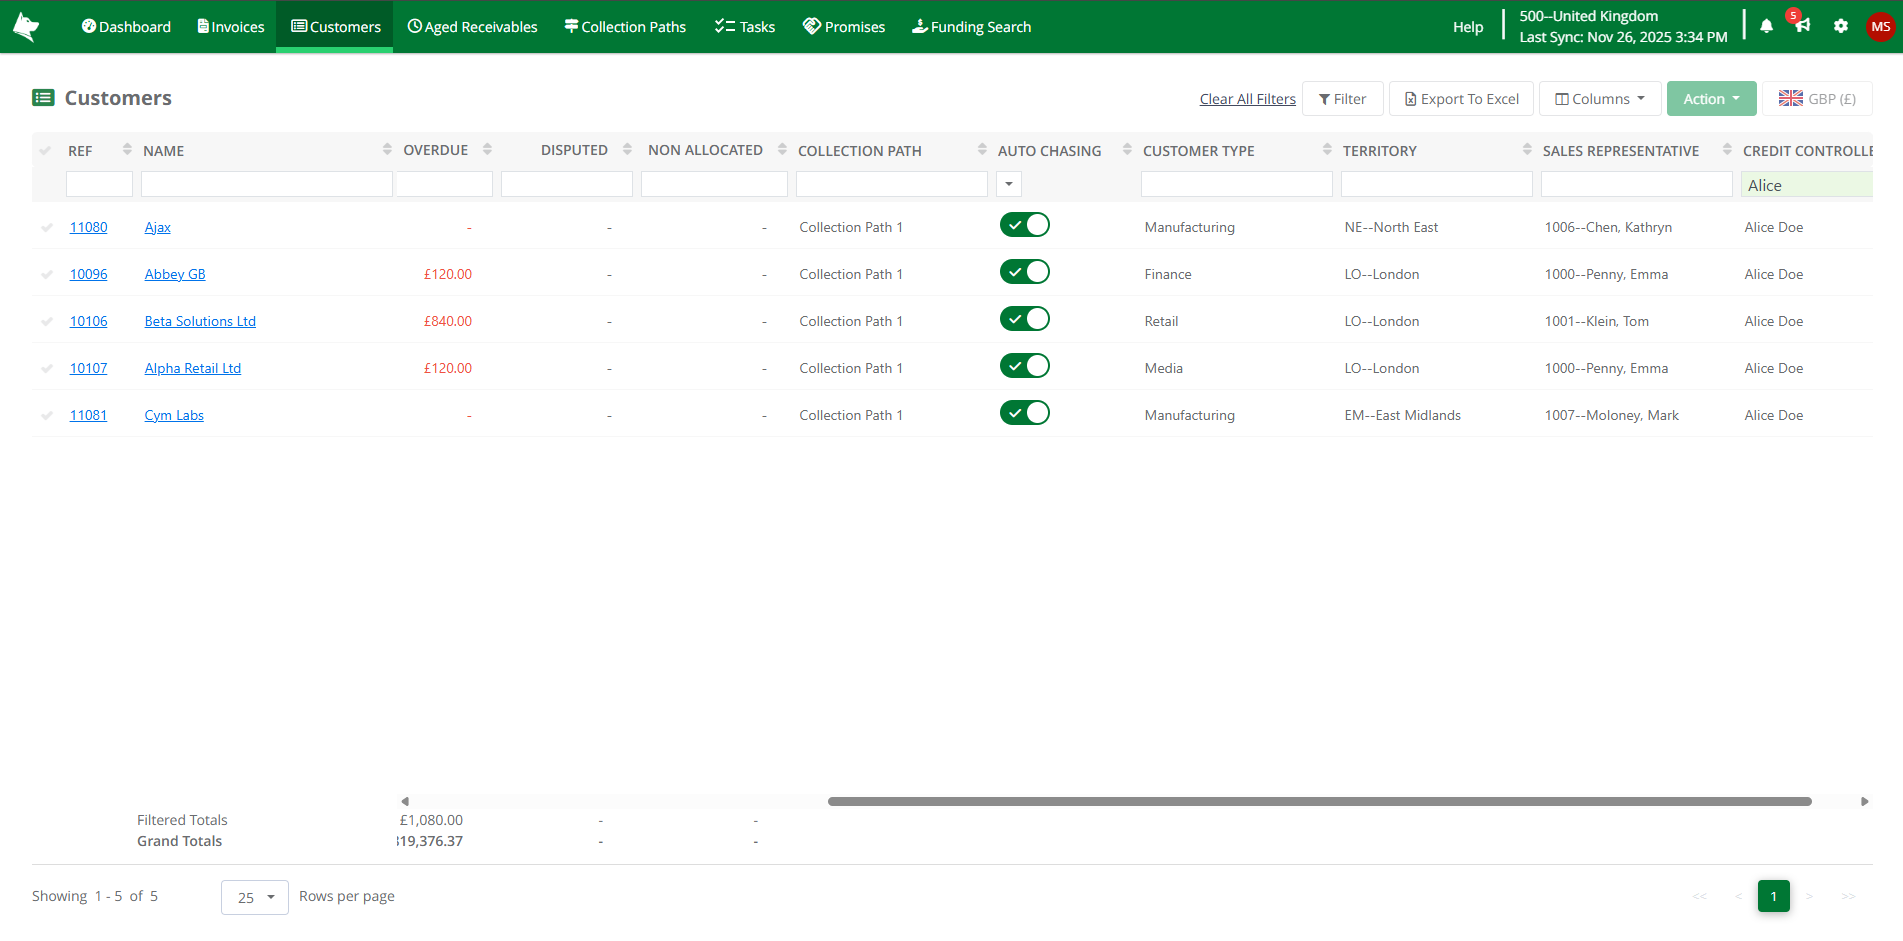Image resolution: width=1903 pixels, height=941 pixels.
Task: Open the Action dropdown
Action: pos(1710,98)
